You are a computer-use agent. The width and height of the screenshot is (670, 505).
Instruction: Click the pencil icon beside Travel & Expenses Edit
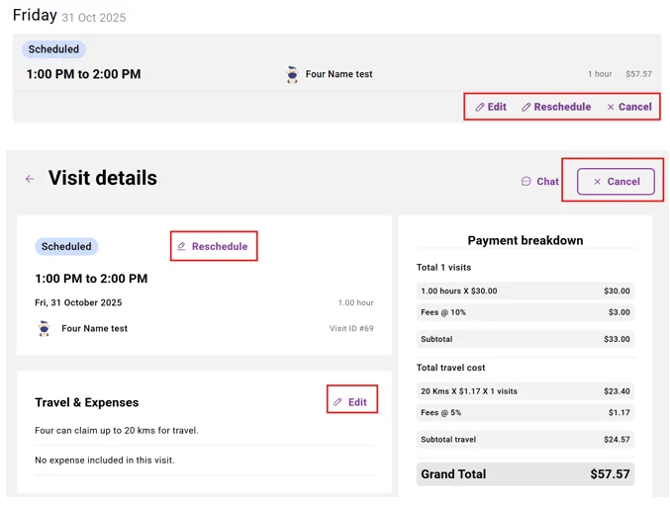tap(338, 402)
